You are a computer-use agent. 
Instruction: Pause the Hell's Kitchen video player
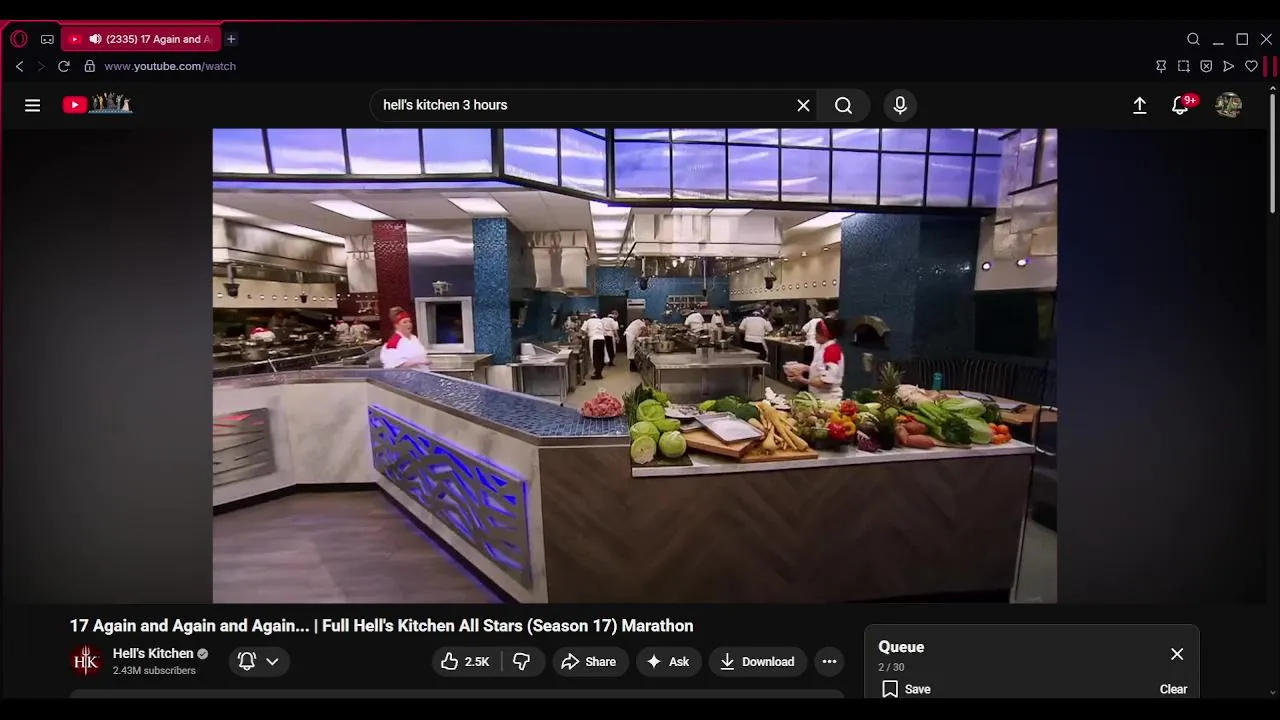634,365
